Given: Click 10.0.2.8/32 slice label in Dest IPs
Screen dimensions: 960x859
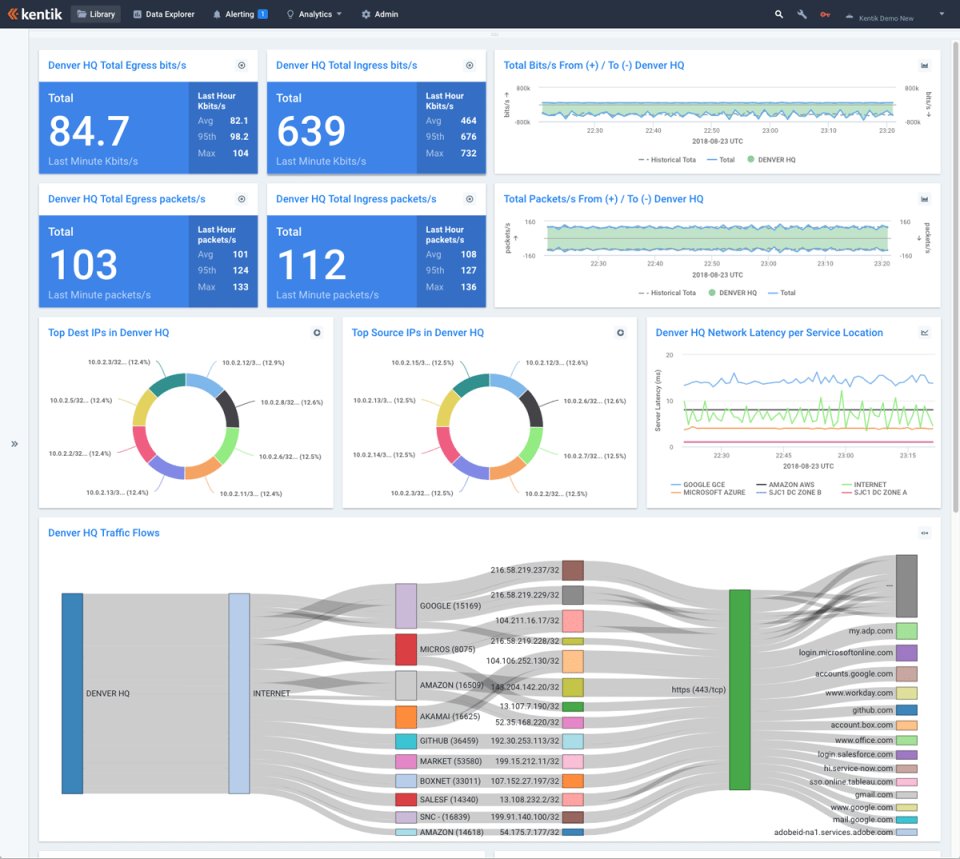Looking at the screenshot, I should tap(291, 402).
